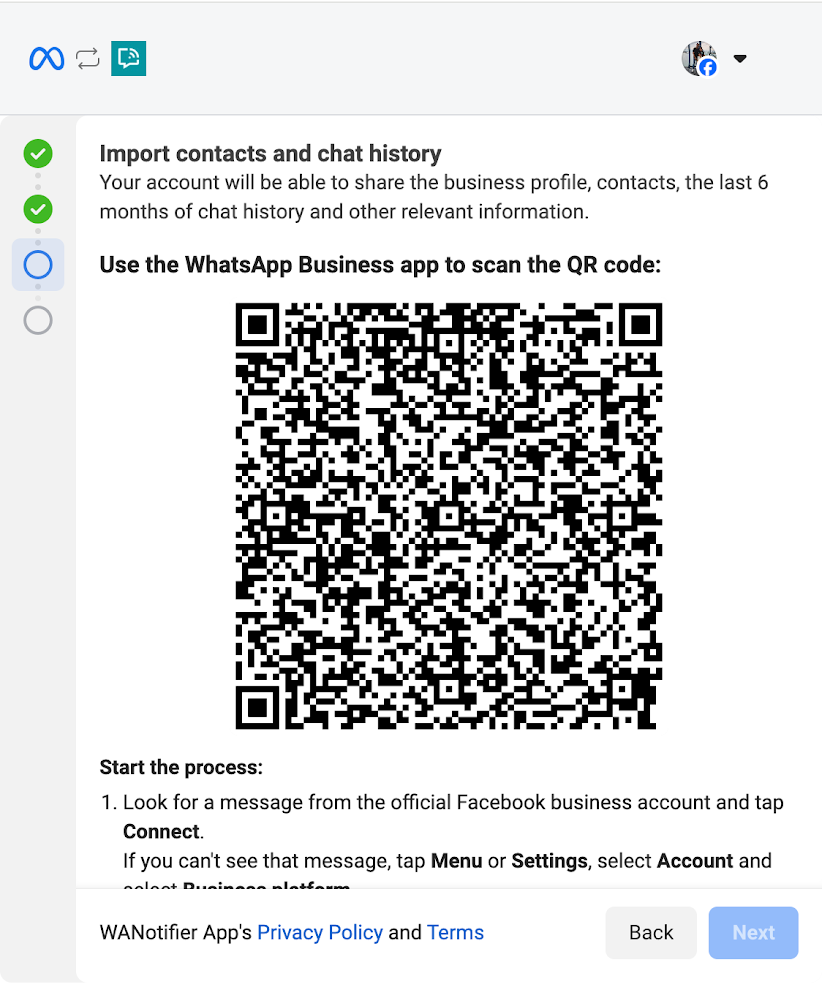Continue with the Next button
Image resolution: width=822 pixels, height=987 pixels.
(753, 932)
